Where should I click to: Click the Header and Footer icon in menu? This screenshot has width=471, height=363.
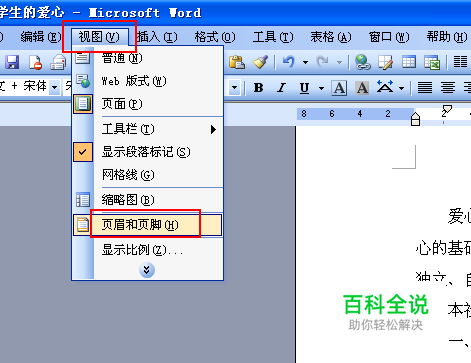click(x=83, y=224)
